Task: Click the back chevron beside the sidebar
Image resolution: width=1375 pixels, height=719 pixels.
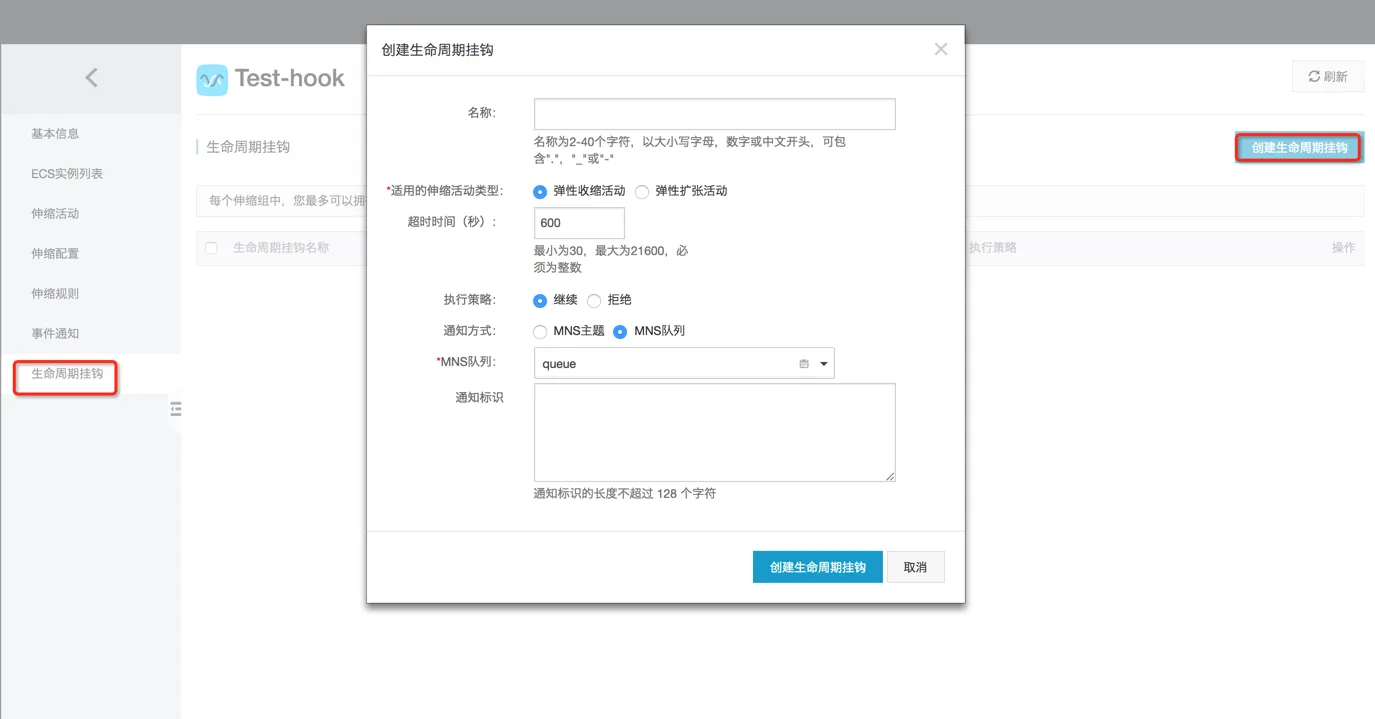Action: 91,77
